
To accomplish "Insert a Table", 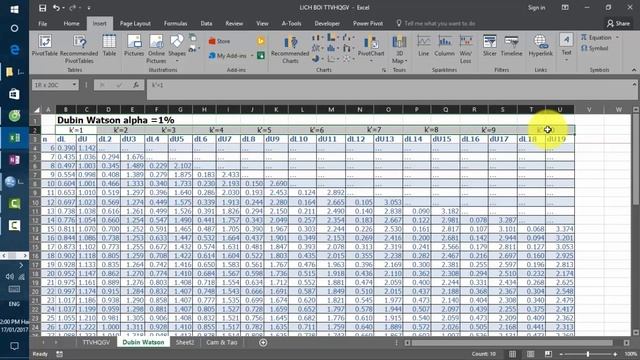I will coord(109,46).
